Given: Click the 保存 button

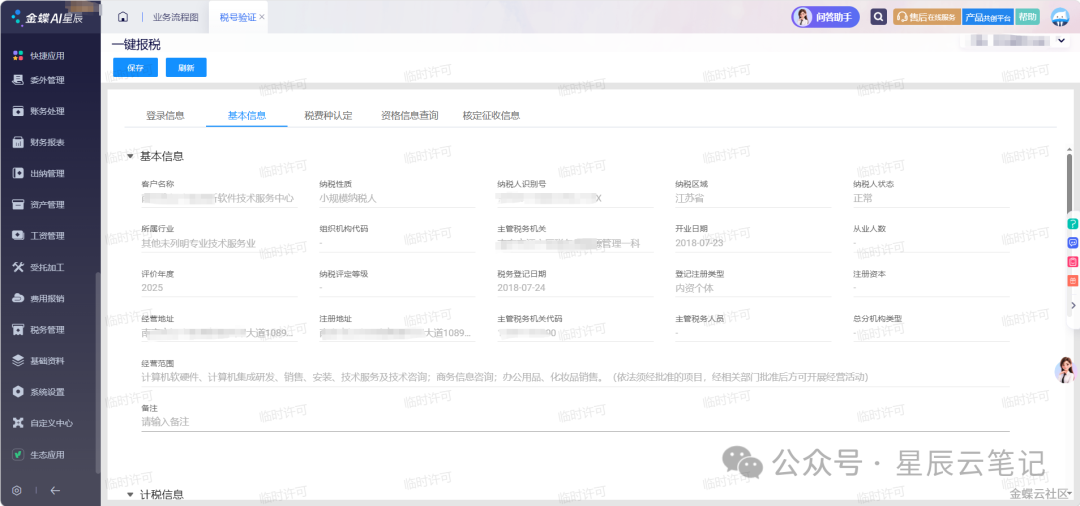Looking at the screenshot, I should 136,67.
